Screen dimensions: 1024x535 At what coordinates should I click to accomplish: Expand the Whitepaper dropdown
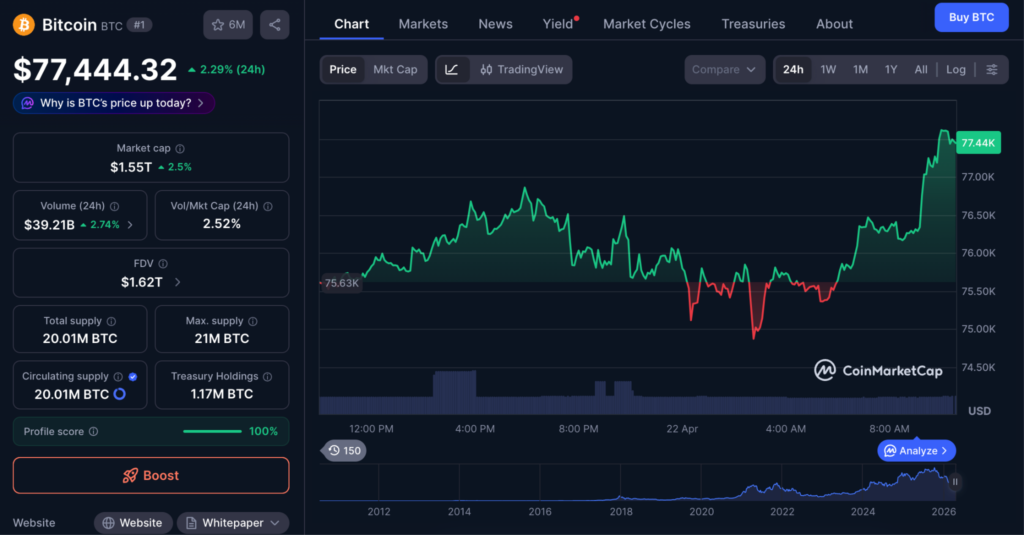(232, 523)
